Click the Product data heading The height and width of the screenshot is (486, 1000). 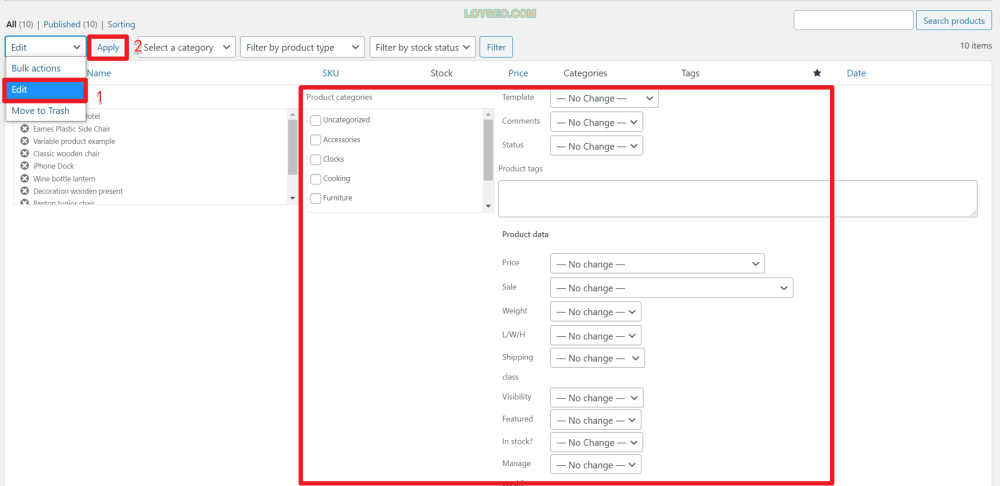[526, 234]
